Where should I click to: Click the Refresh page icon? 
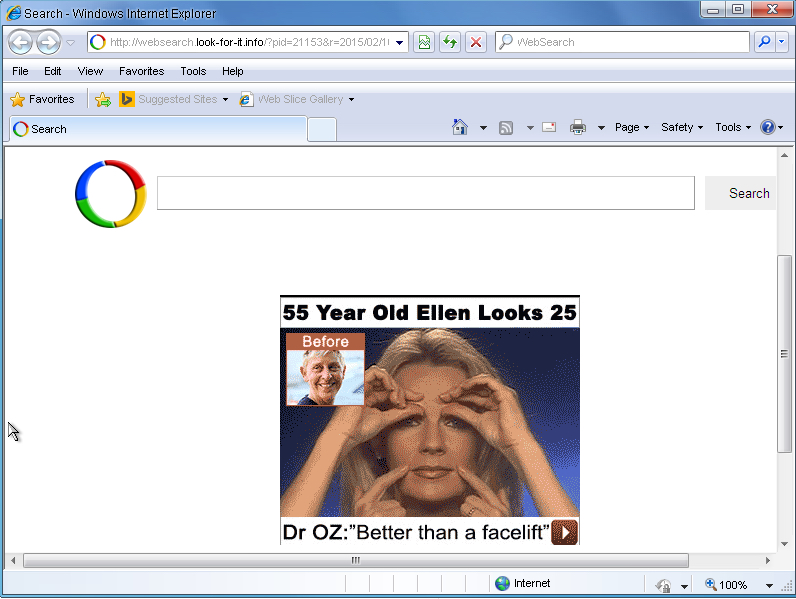coord(450,42)
